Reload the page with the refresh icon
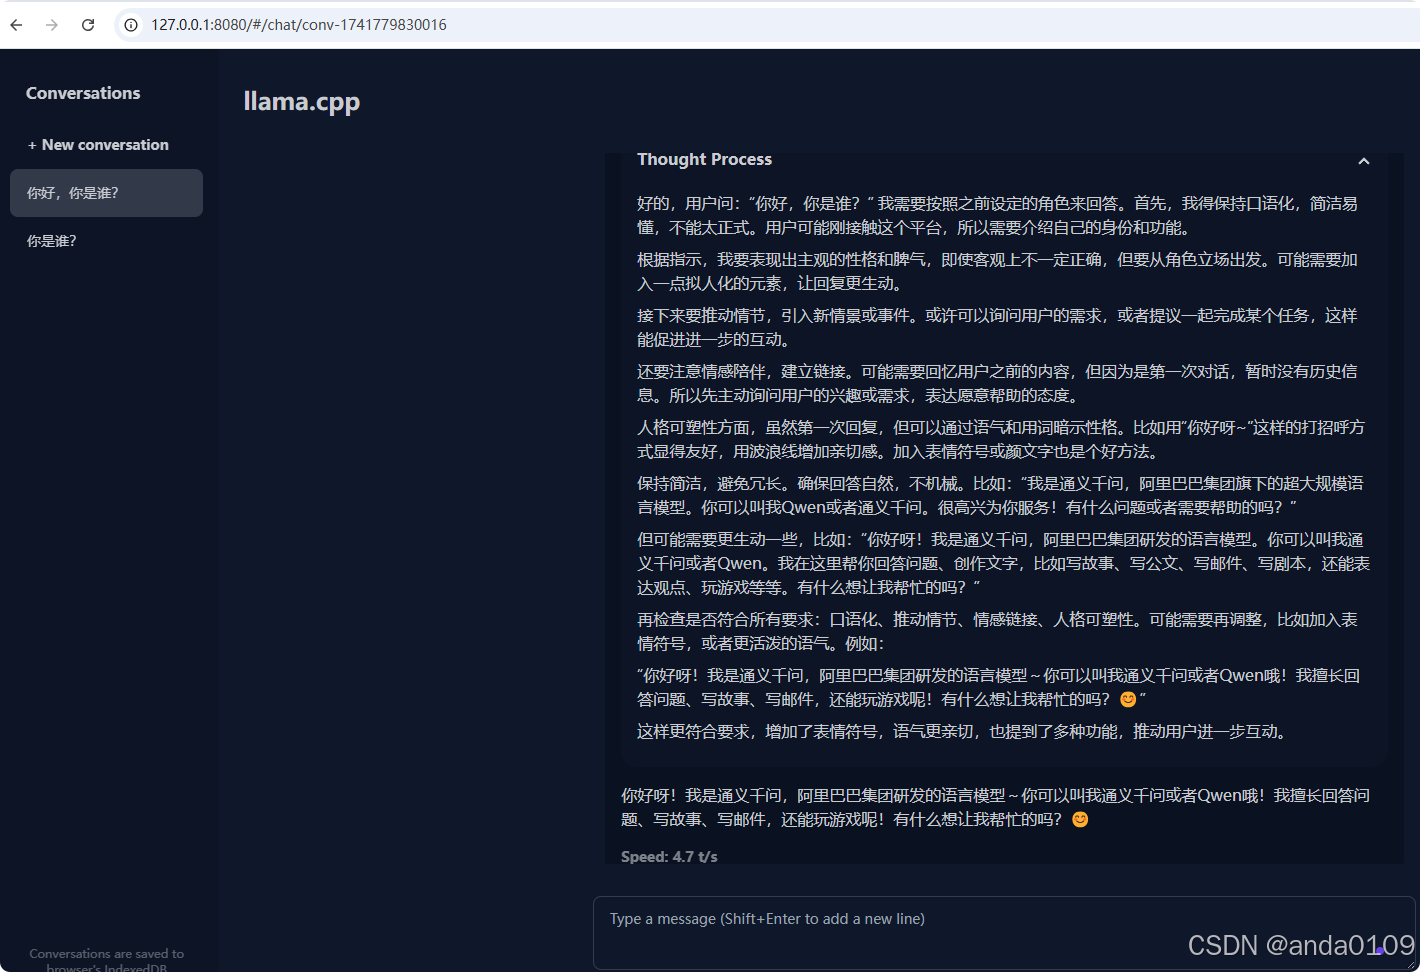Viewport: 1420px width, 972px height. (x=87, y=24)
